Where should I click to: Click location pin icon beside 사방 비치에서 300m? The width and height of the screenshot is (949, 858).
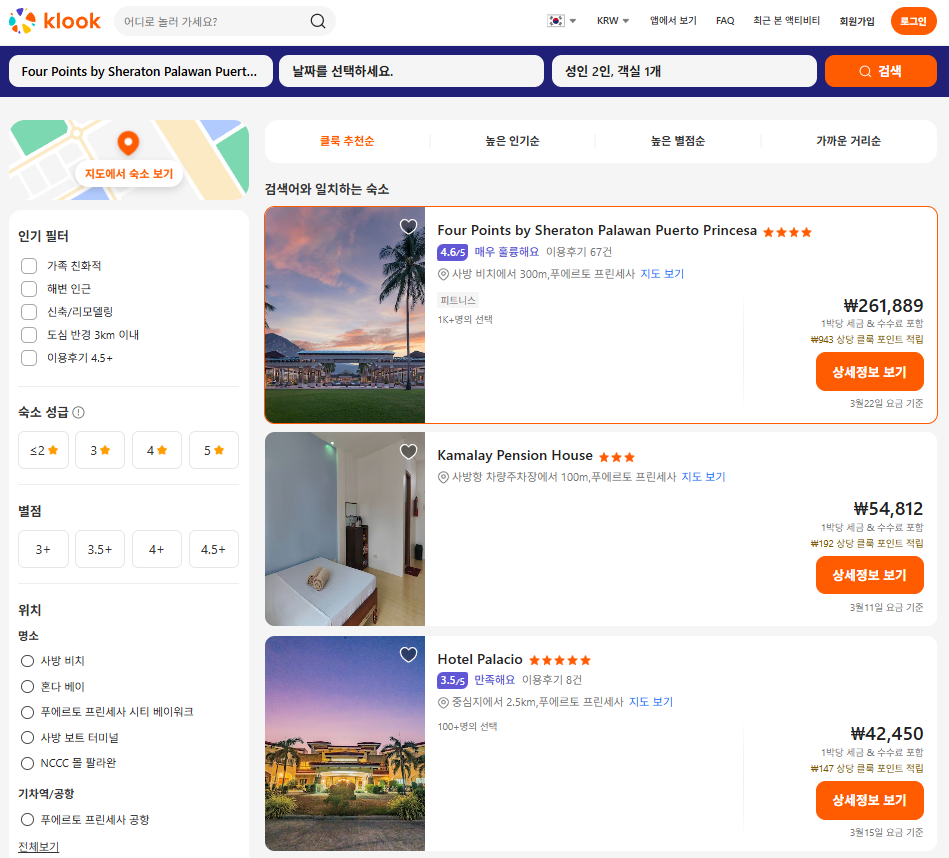[x=444, y=274]
